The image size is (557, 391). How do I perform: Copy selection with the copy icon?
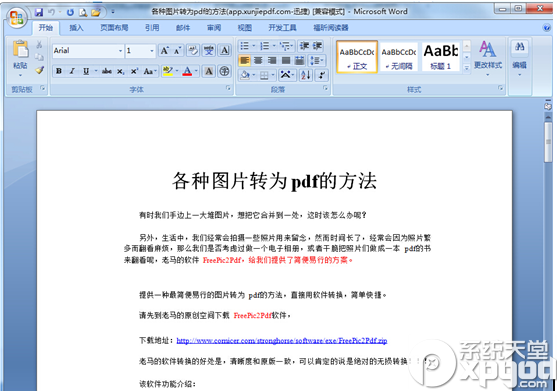39,57
